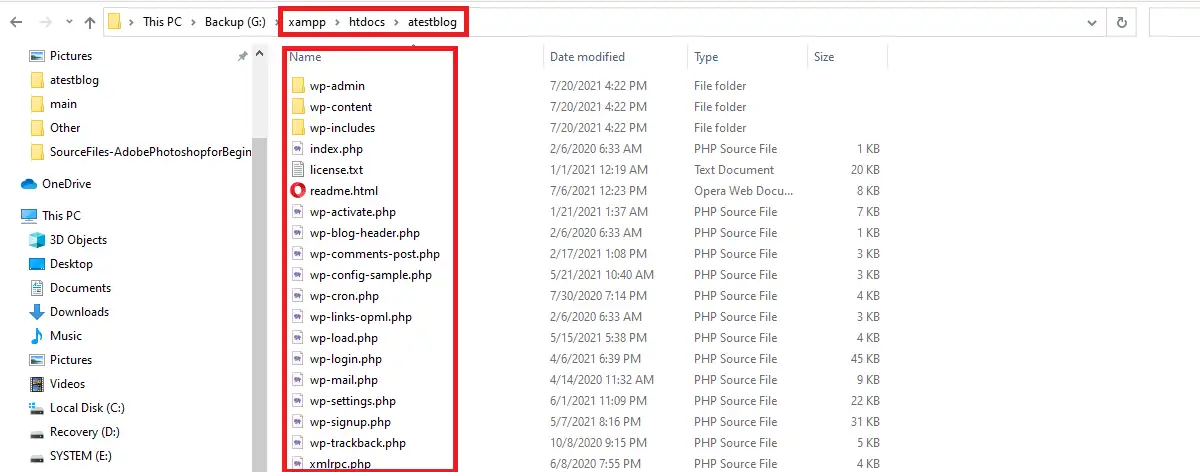Sort by Date modified column
The height and width of the screenshot is (472, 1200).
click(x=587, y=57)
